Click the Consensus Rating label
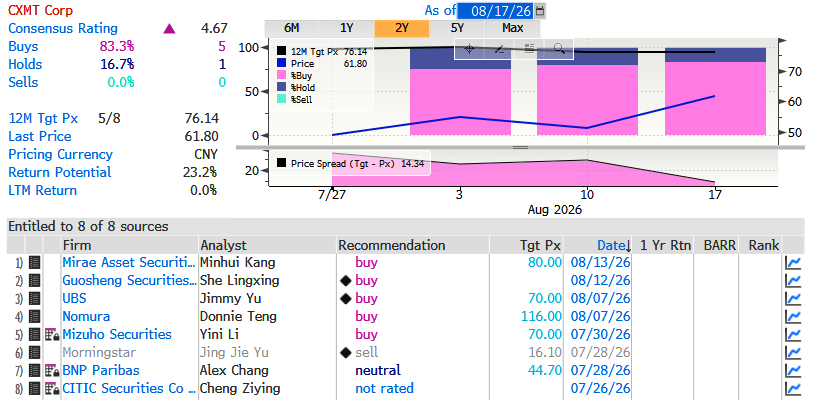Image resolution: width=814 pixels, height=400 pixels. (63, 29)
